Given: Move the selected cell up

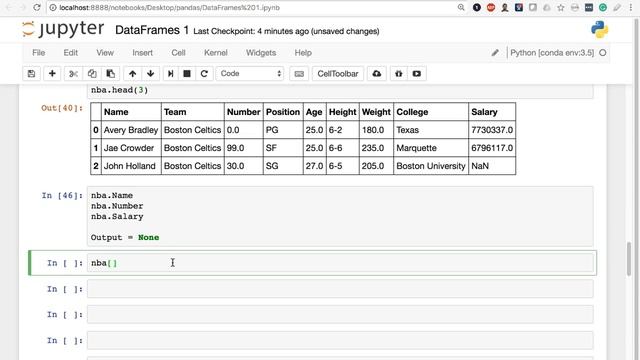Looking at the screenshot, I should point(132,74).
